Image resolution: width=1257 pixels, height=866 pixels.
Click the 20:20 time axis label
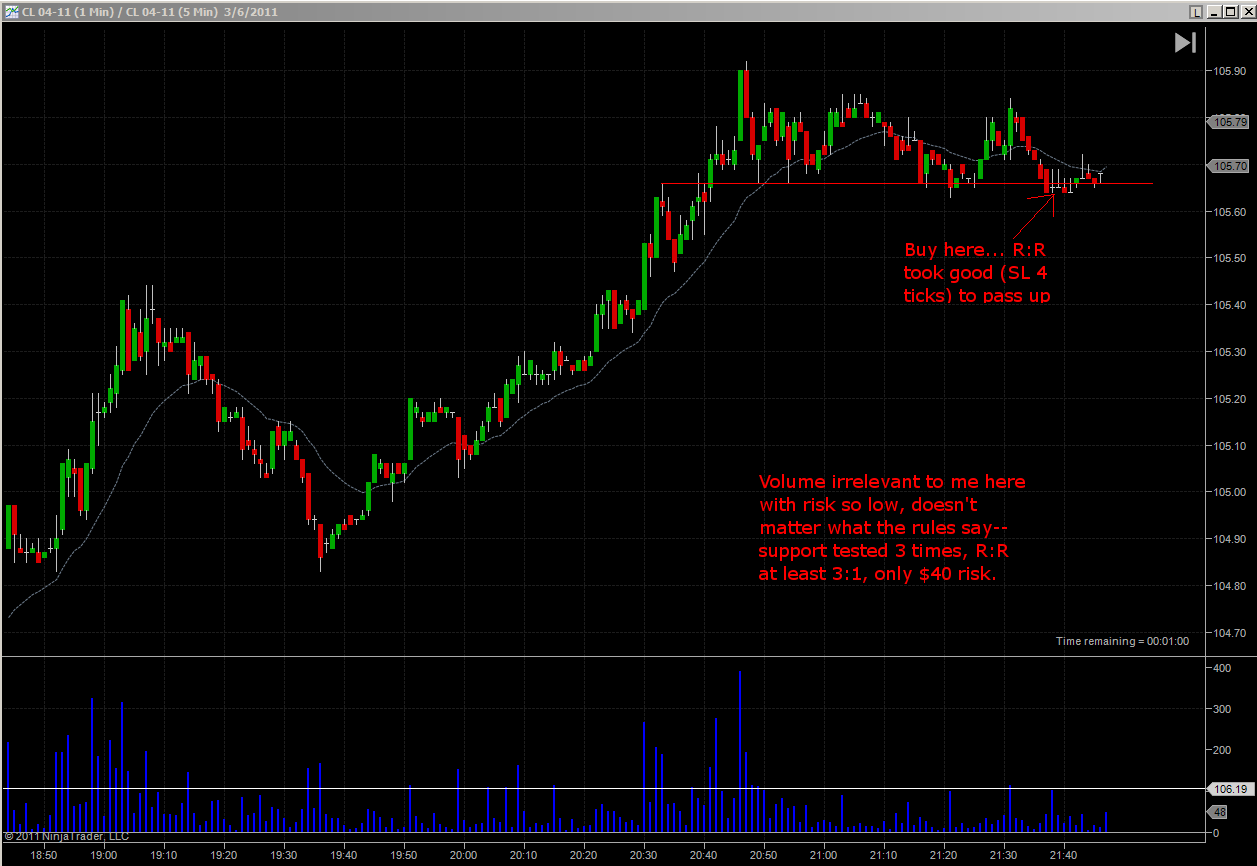coord(584,856)
